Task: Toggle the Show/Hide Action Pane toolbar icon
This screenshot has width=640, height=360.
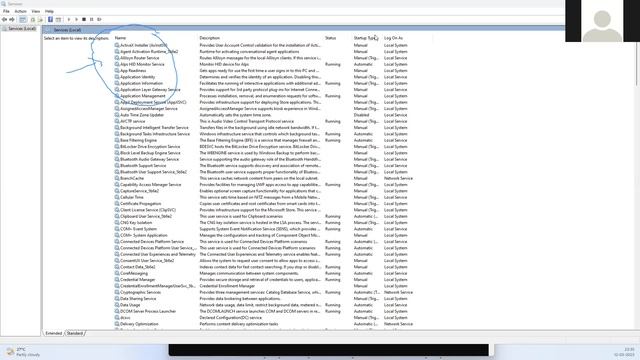Action: (58, 20)
